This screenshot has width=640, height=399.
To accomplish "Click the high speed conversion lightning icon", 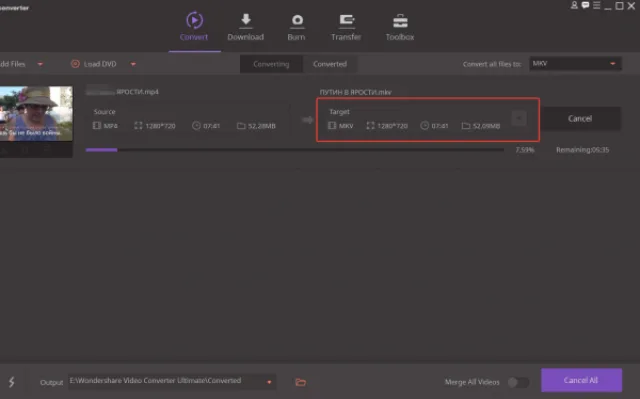I will (11, 382).
